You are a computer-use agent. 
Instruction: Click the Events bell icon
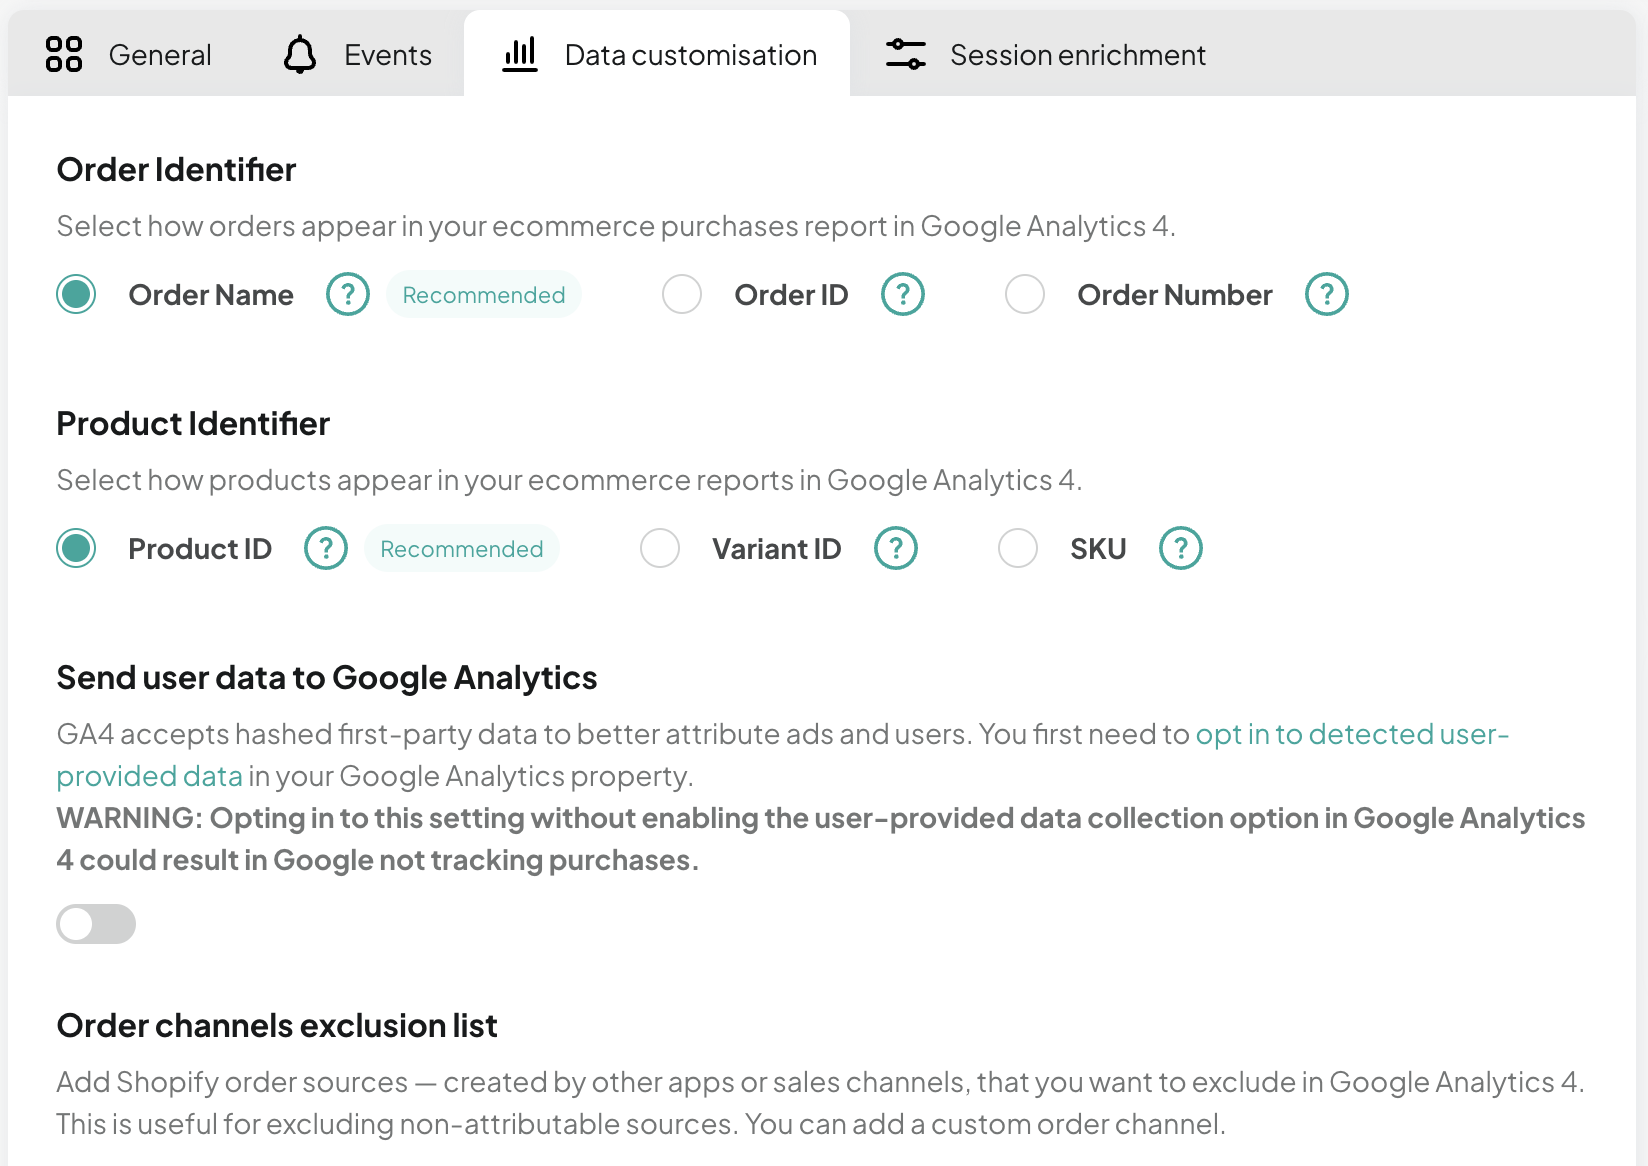[300, 54]
